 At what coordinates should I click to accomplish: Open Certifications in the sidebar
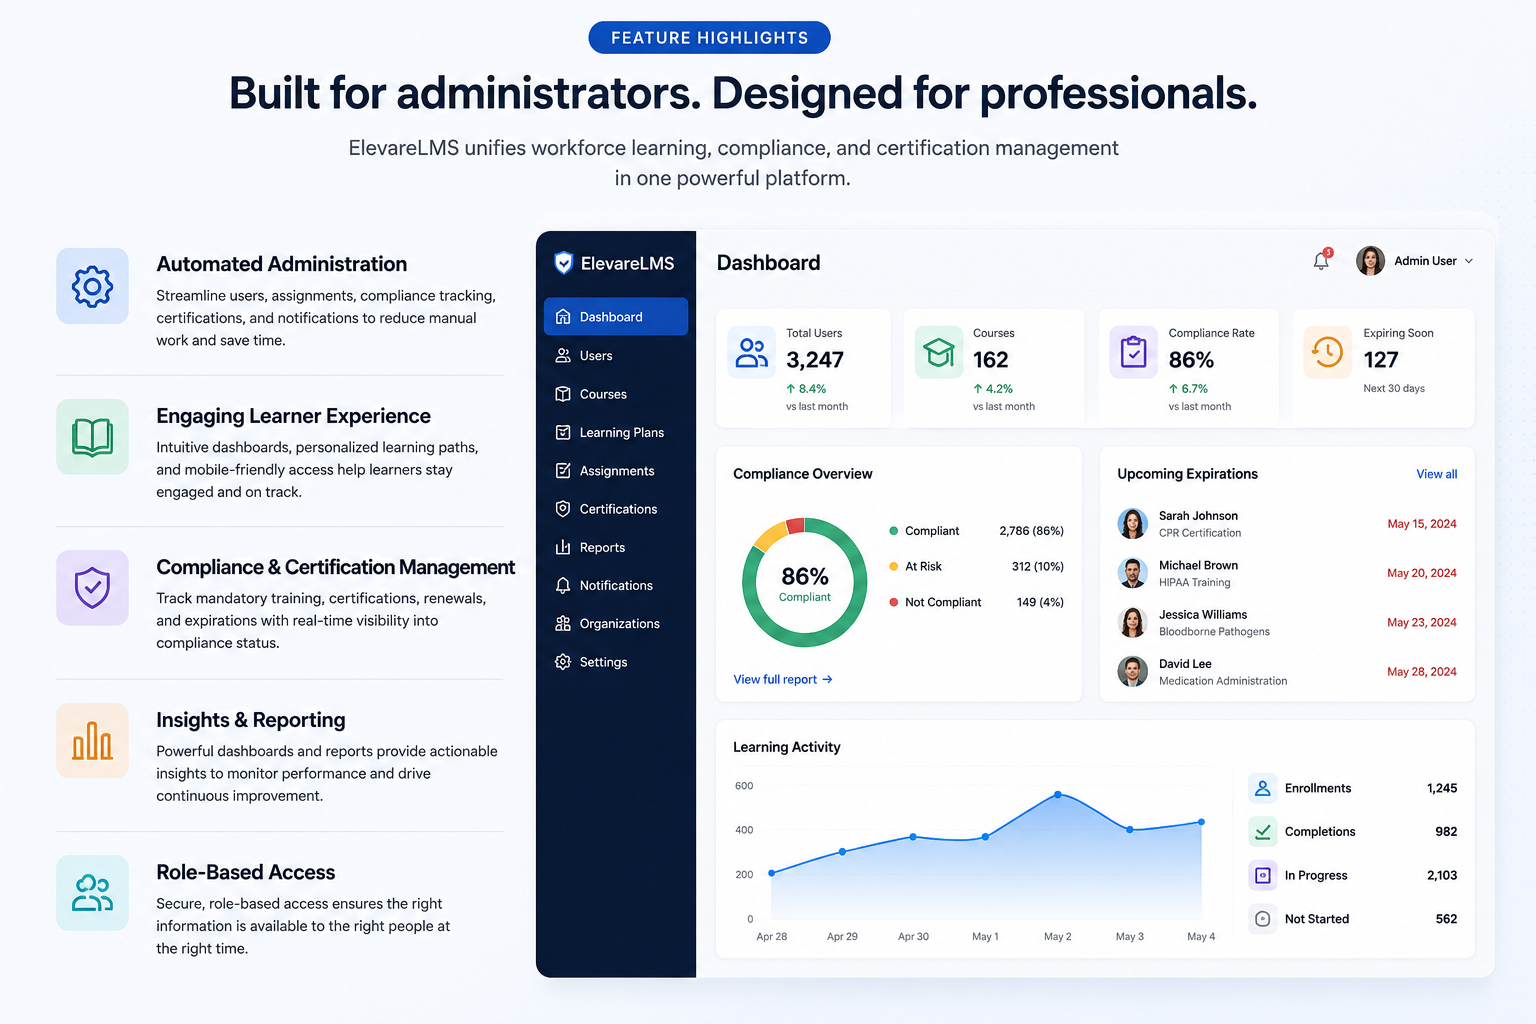616,509
